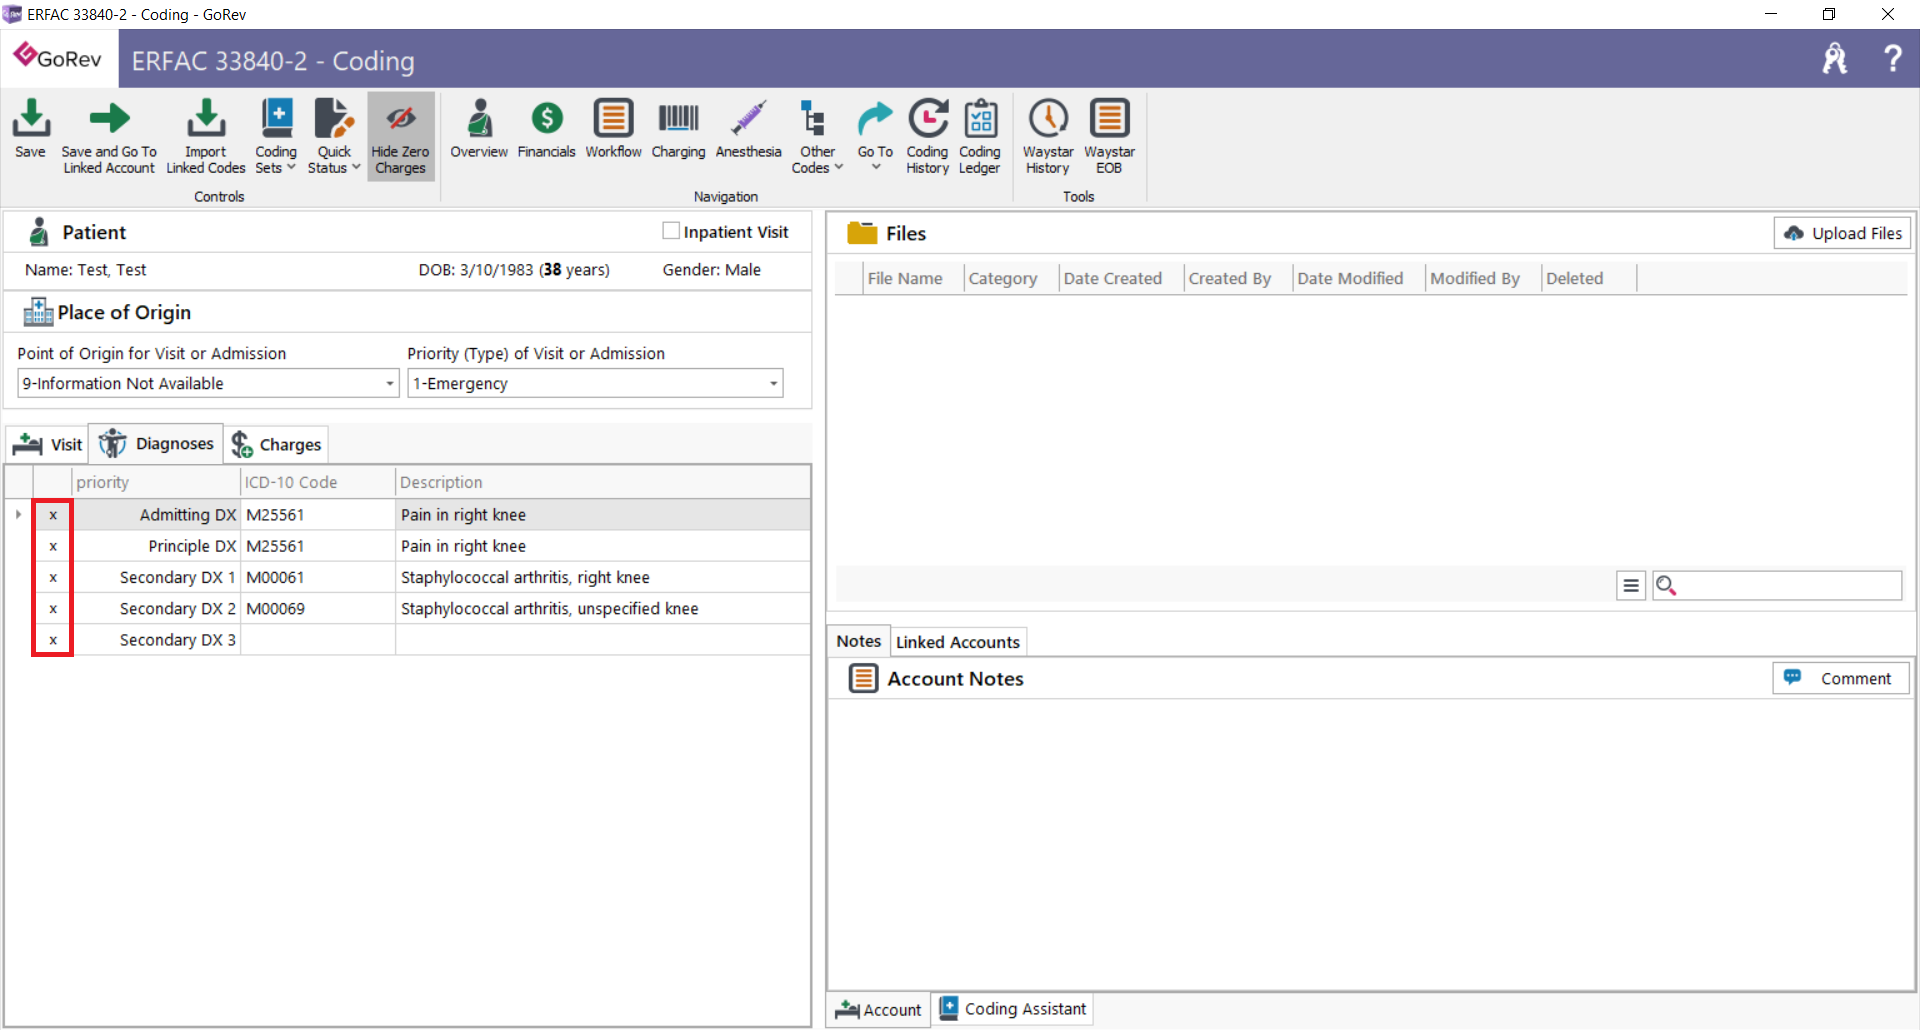The image size is (1920, 1030).
Task: Click the Comment button
Action: pos(1841,678)
